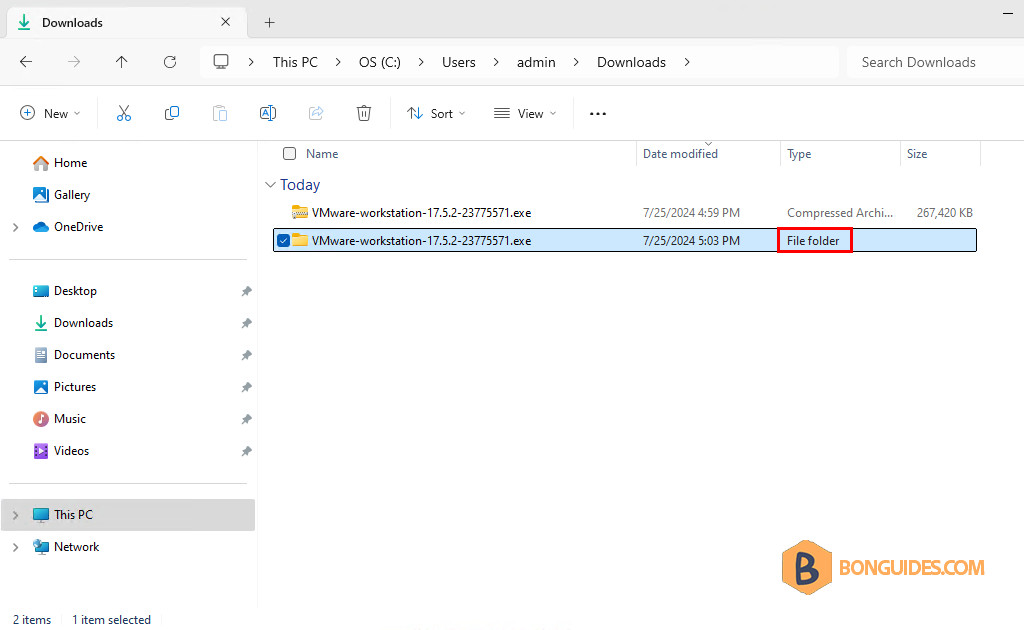
Task: Click the monitor icon in address bar
Action: tap(221, 62)
